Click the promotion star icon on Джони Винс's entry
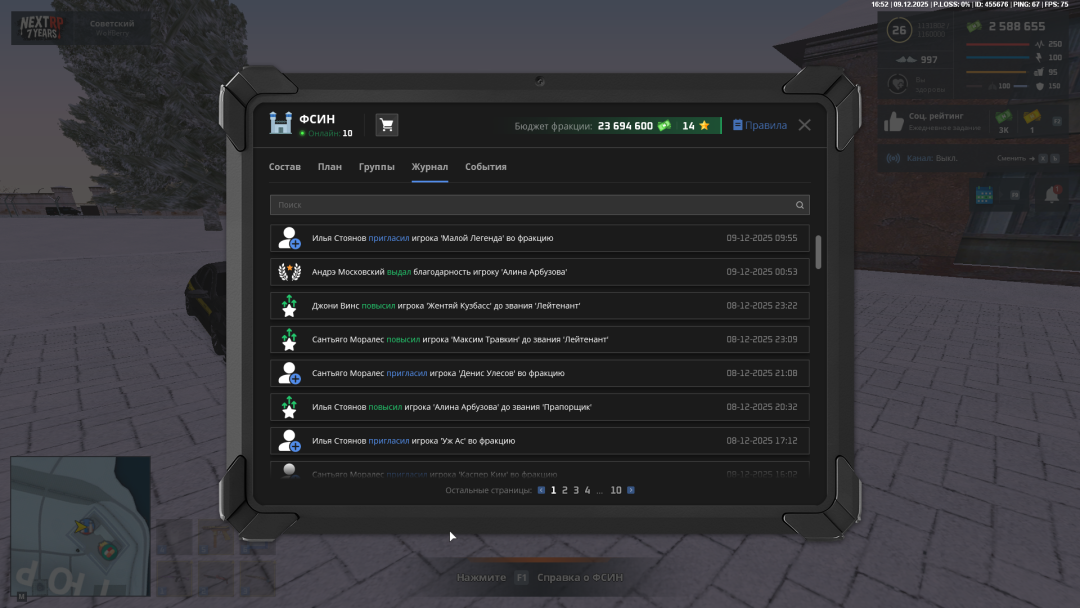 [x=289, y=305]
